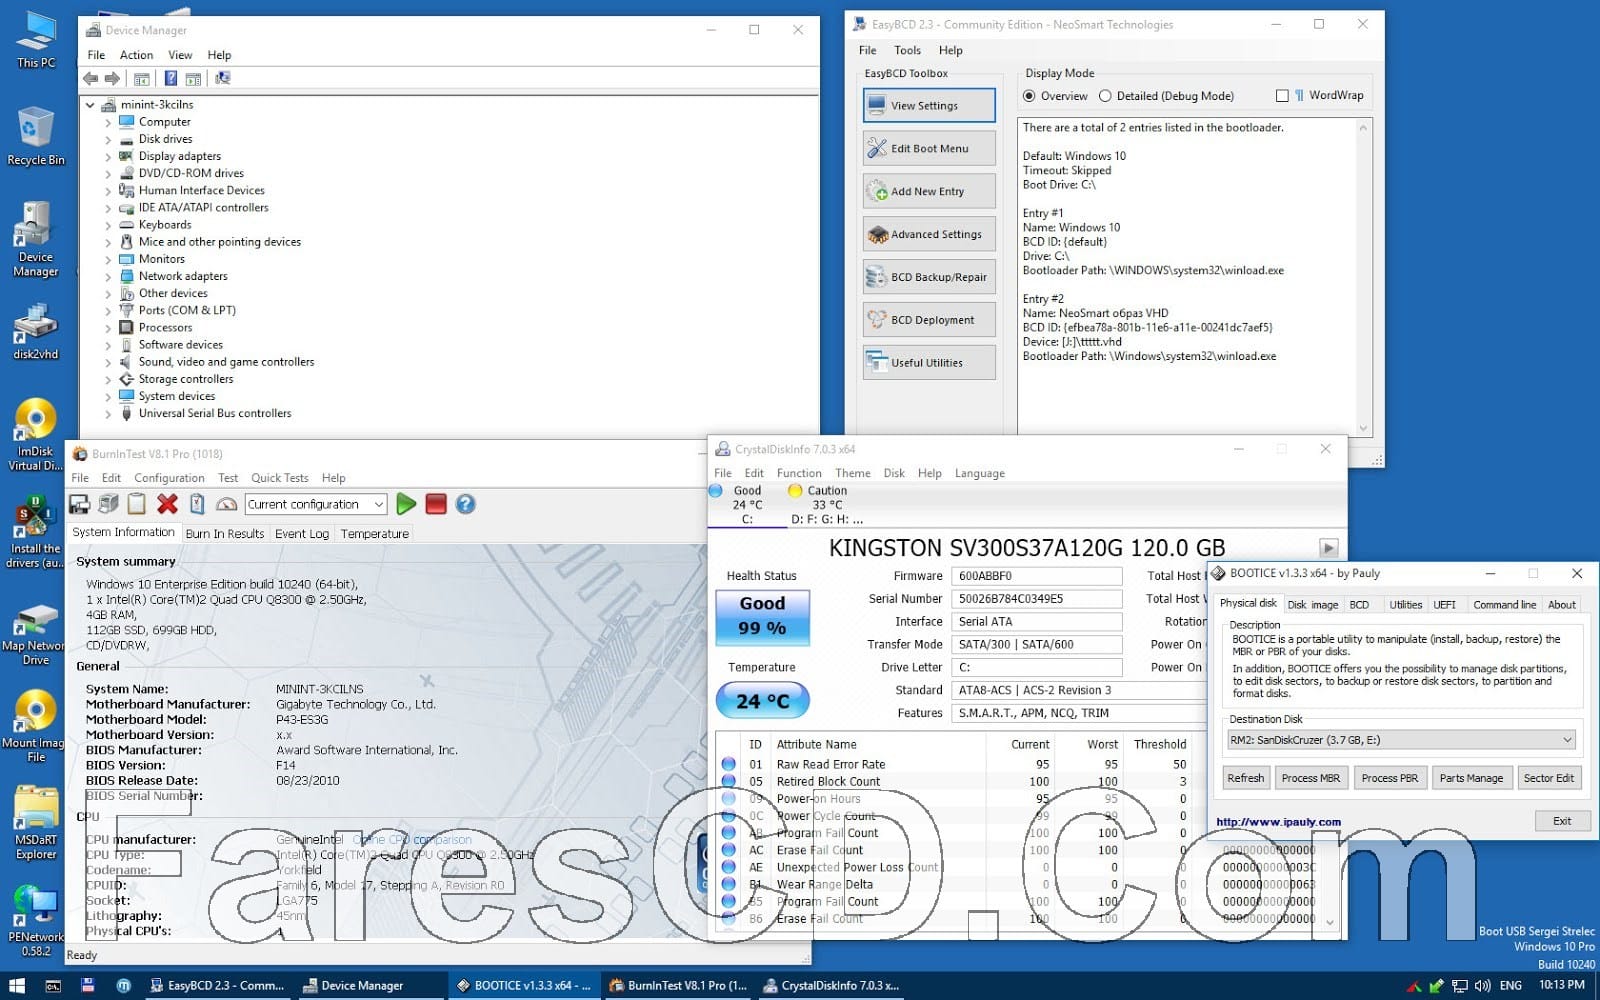Click the red X clear results icon in BurnInTest
This screenshot has width=1600, height=1000.
tap(167, 504)
